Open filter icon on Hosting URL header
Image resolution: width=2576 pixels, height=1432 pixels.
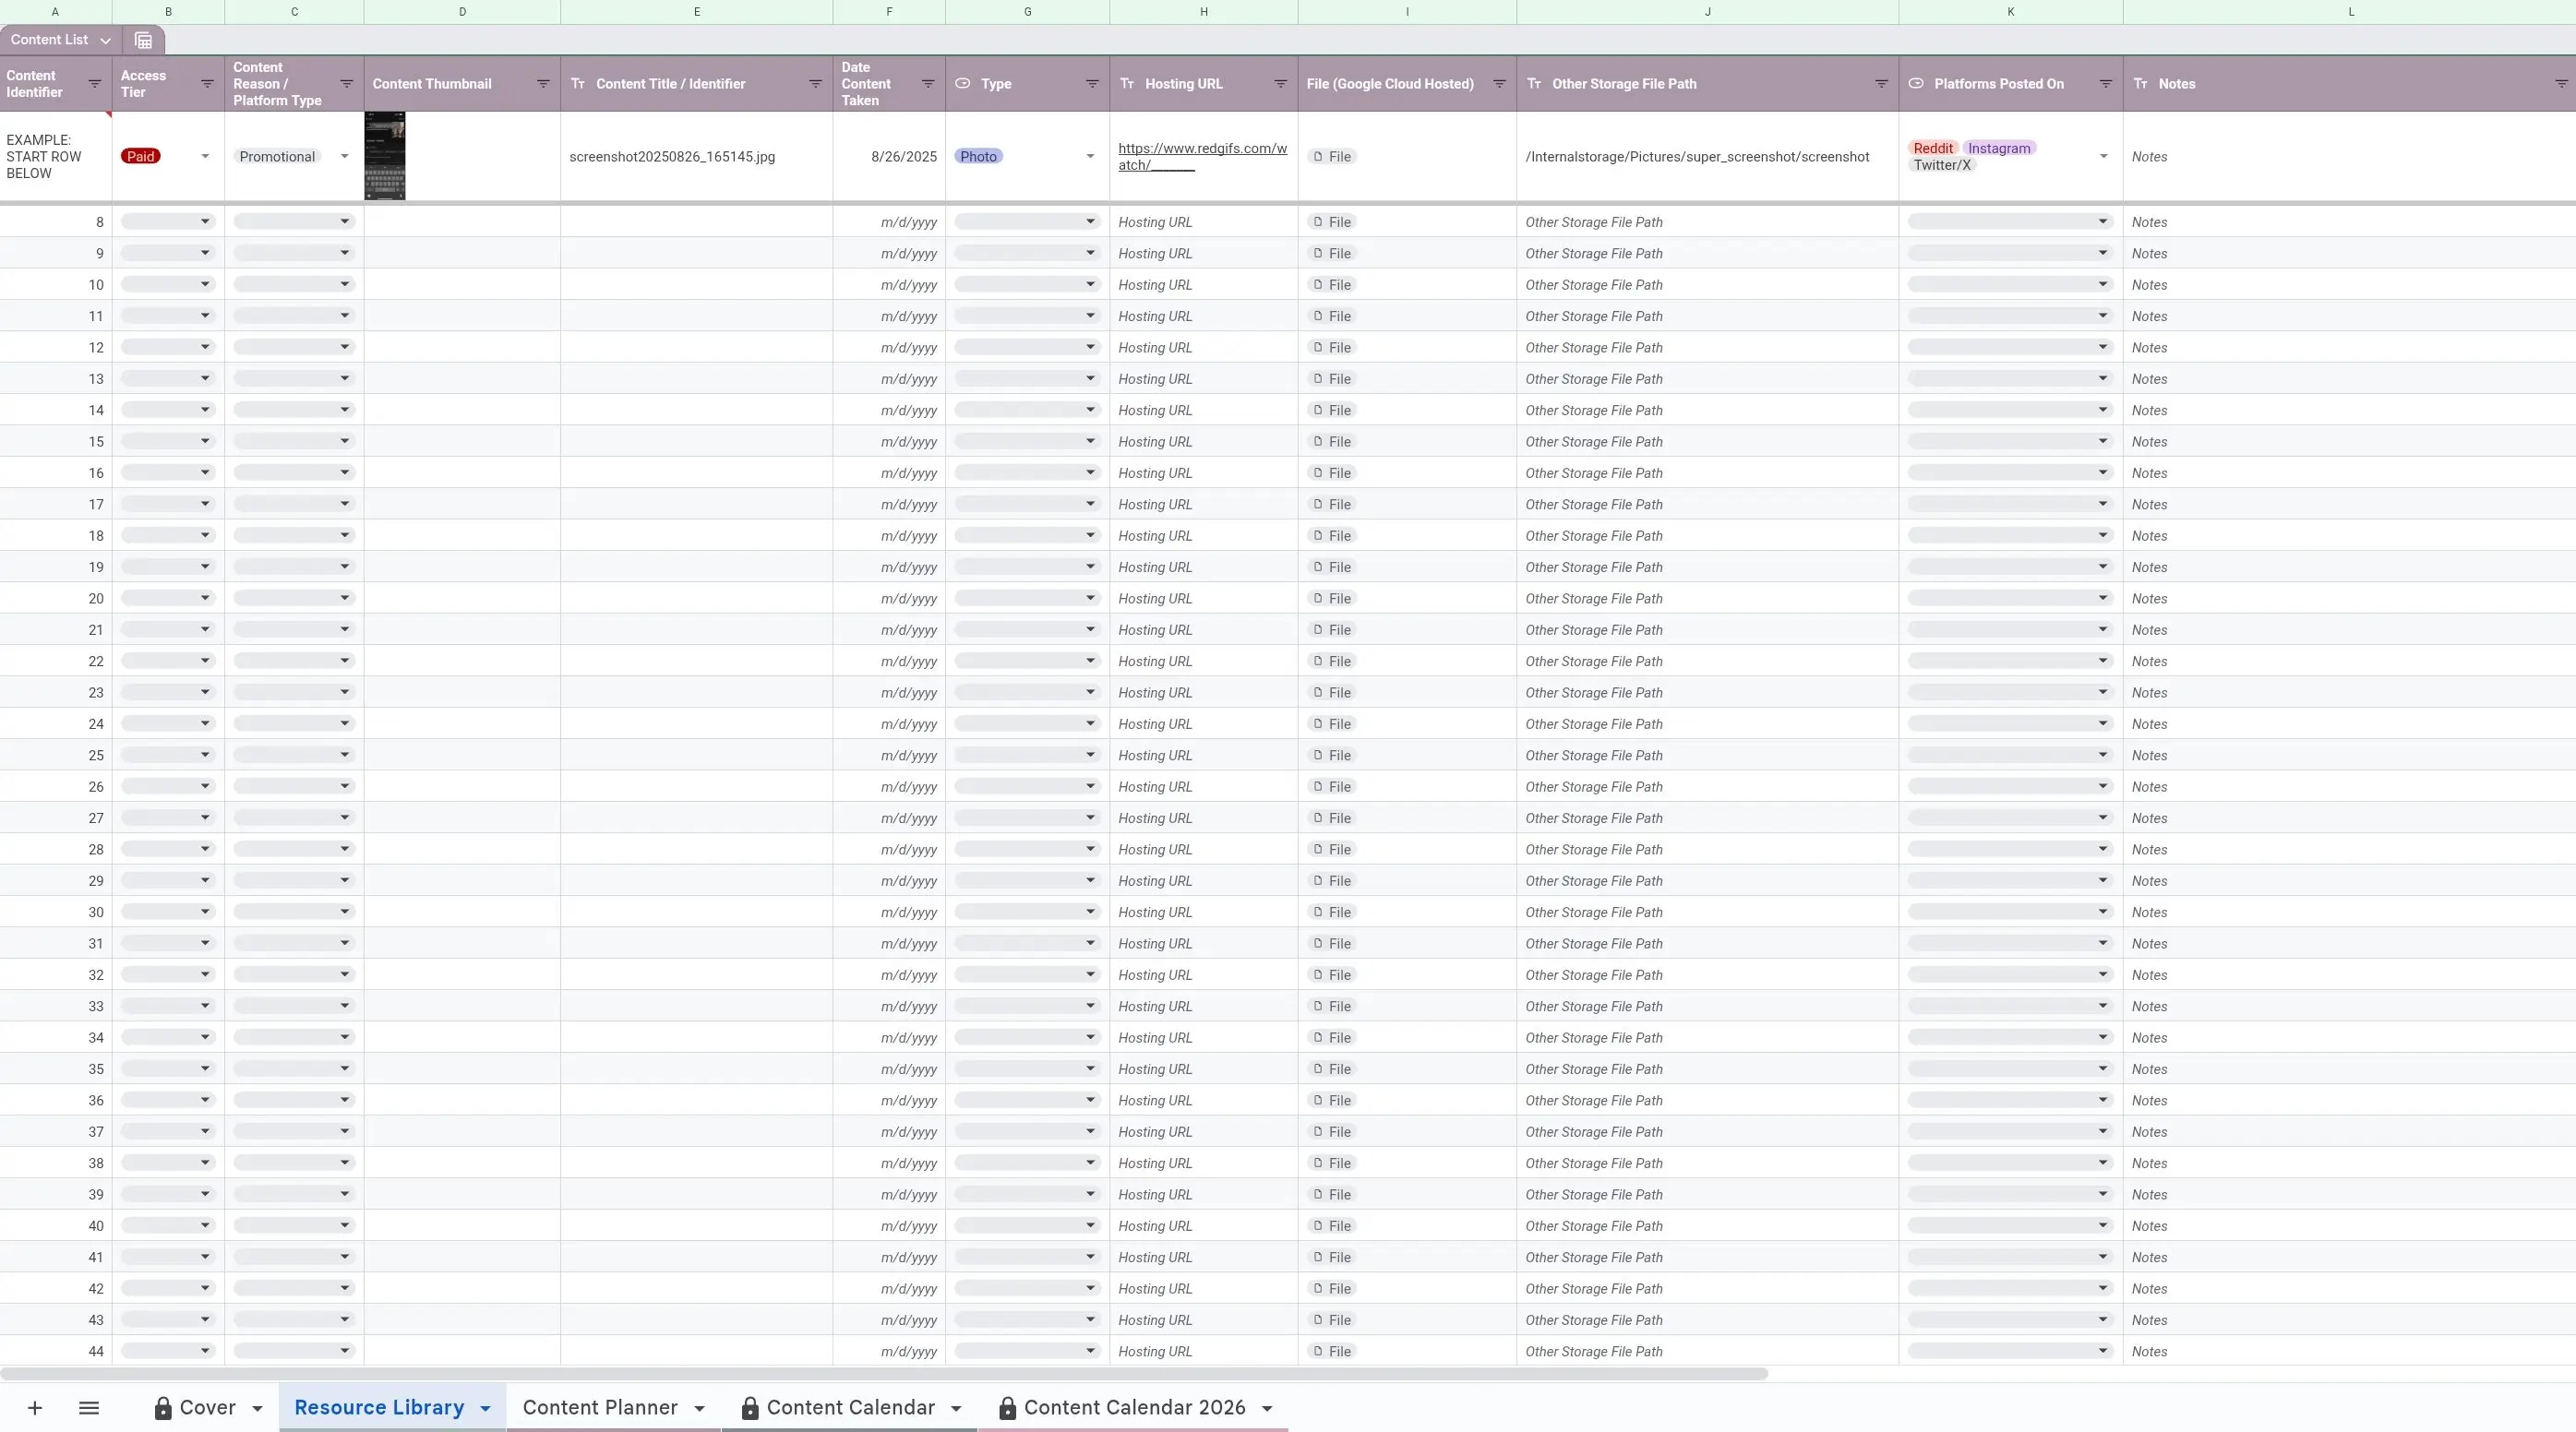(x=1280, y=84)
